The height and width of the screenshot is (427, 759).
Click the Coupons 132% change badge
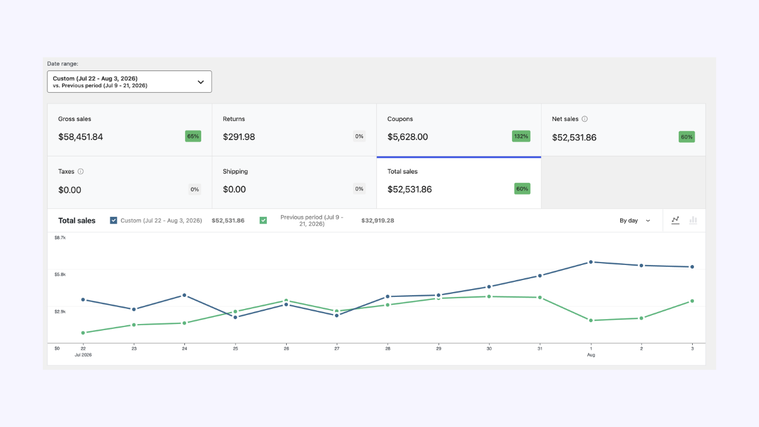(x=521, y=137)
